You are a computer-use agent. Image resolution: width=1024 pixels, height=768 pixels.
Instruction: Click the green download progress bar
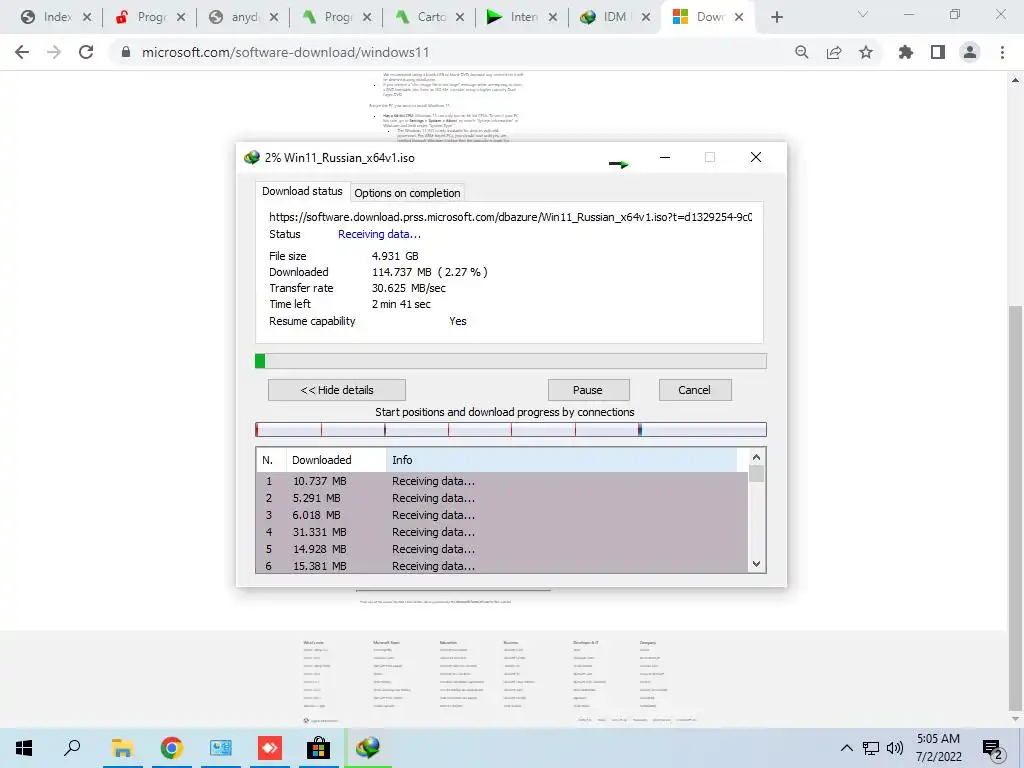tap(511, 361)
